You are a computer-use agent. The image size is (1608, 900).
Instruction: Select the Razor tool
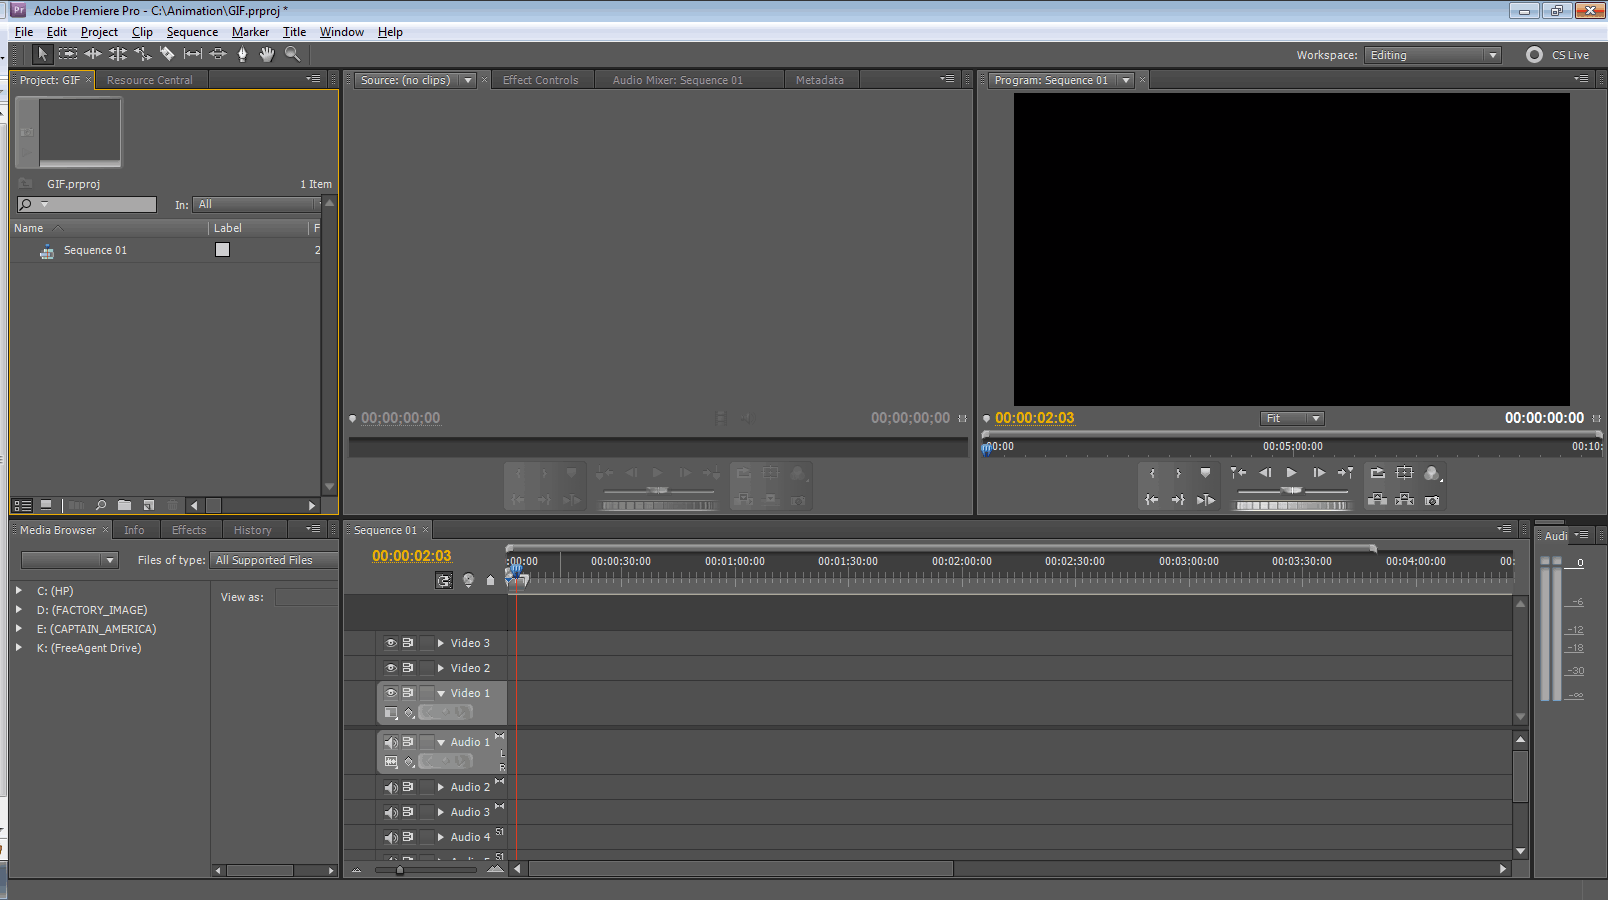[x=168, y=54]
